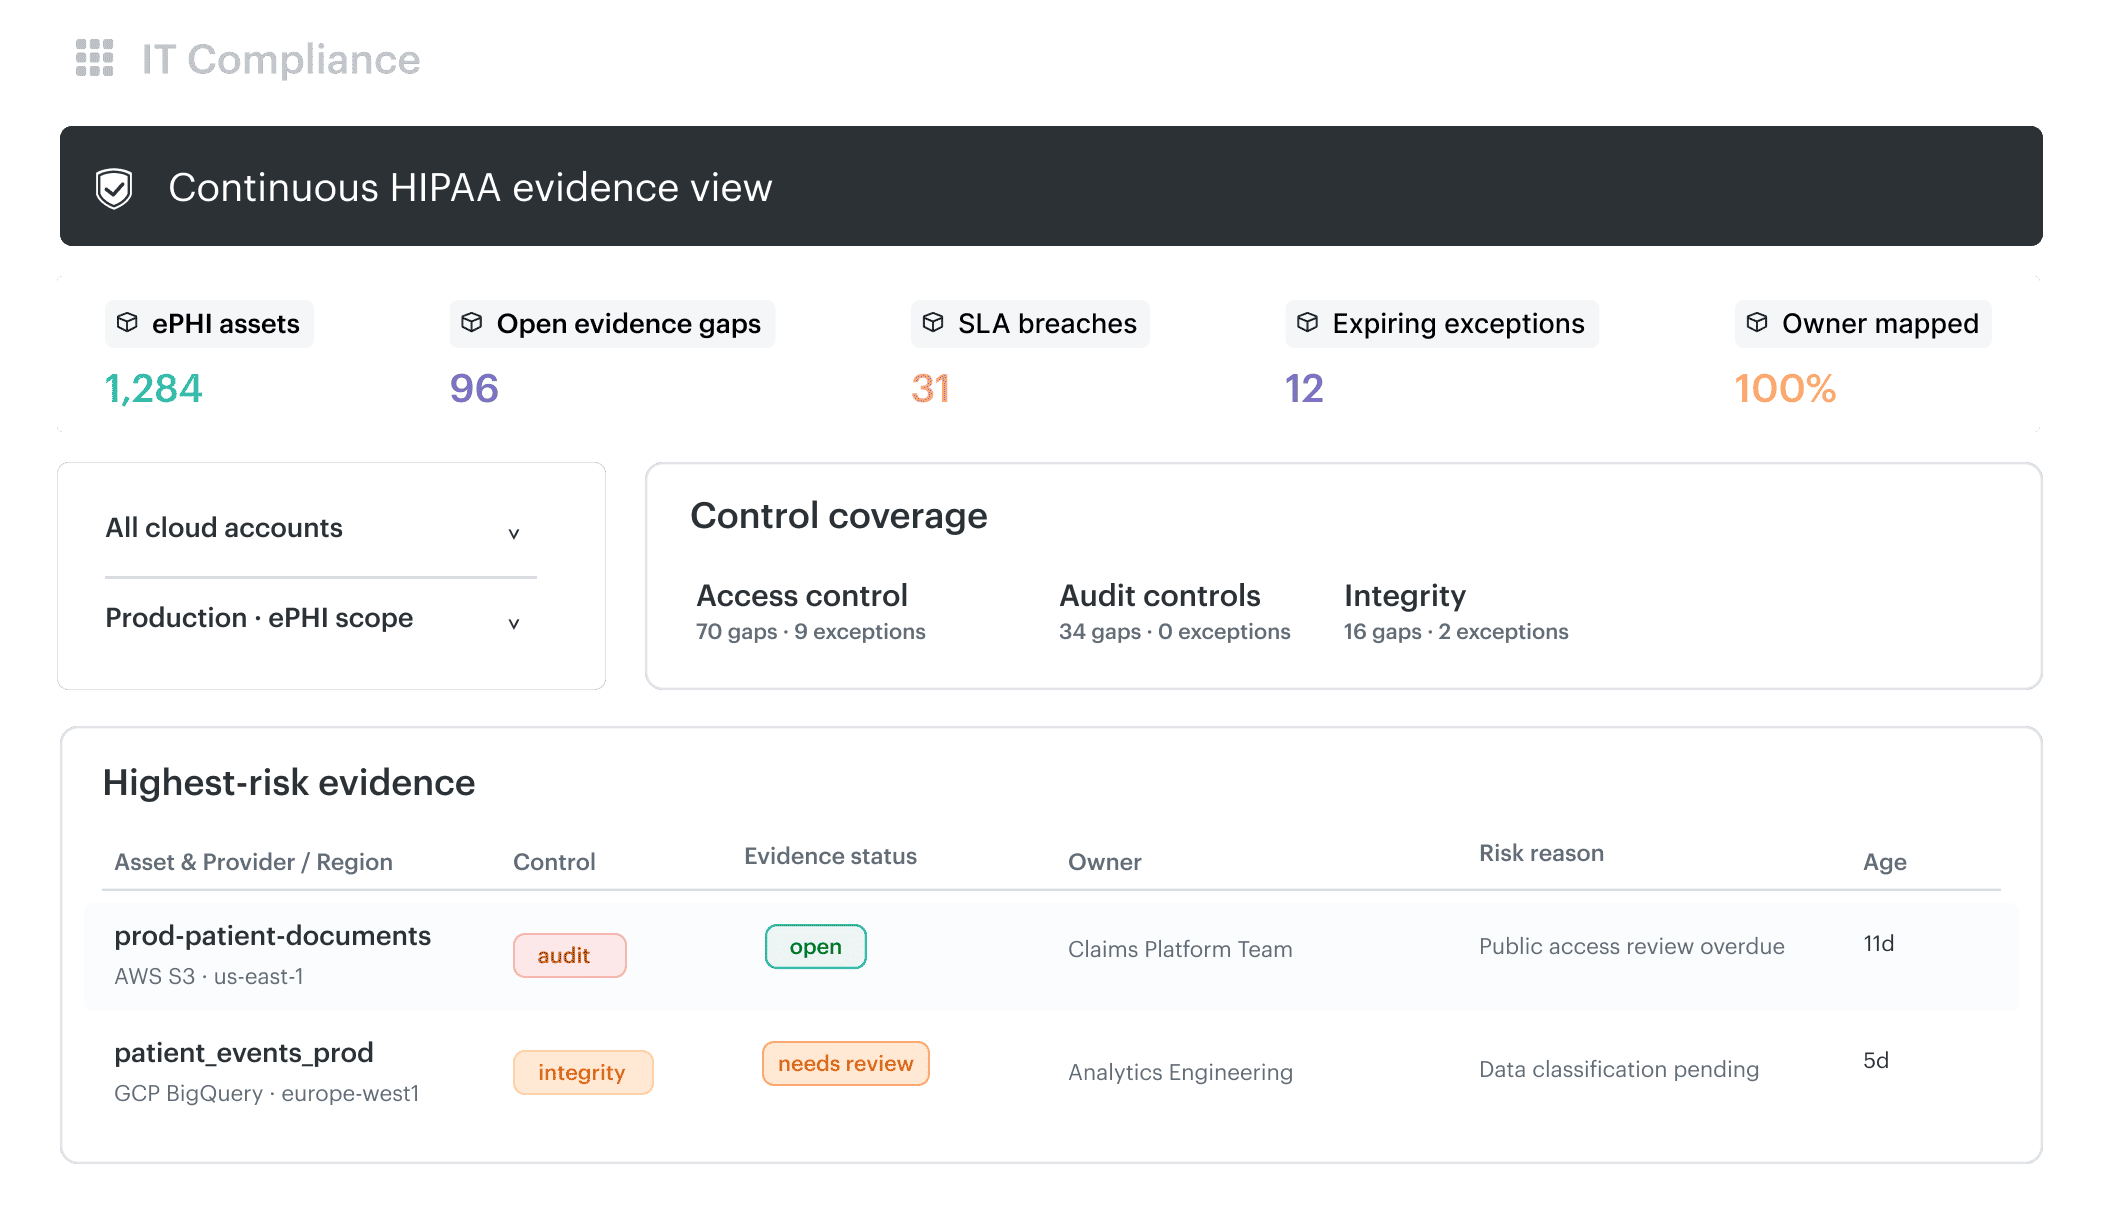The width and height of the screenshot is (2103, 1215).
Task: Click the 5d age value
Action: [1876, 1061]
